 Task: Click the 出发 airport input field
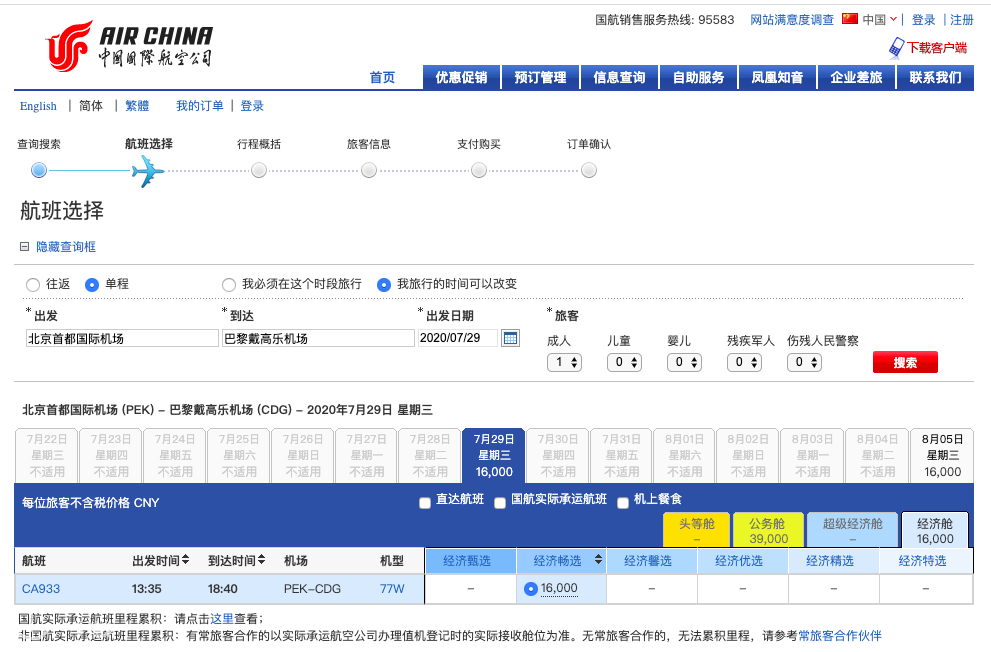[x=122, y=338]
